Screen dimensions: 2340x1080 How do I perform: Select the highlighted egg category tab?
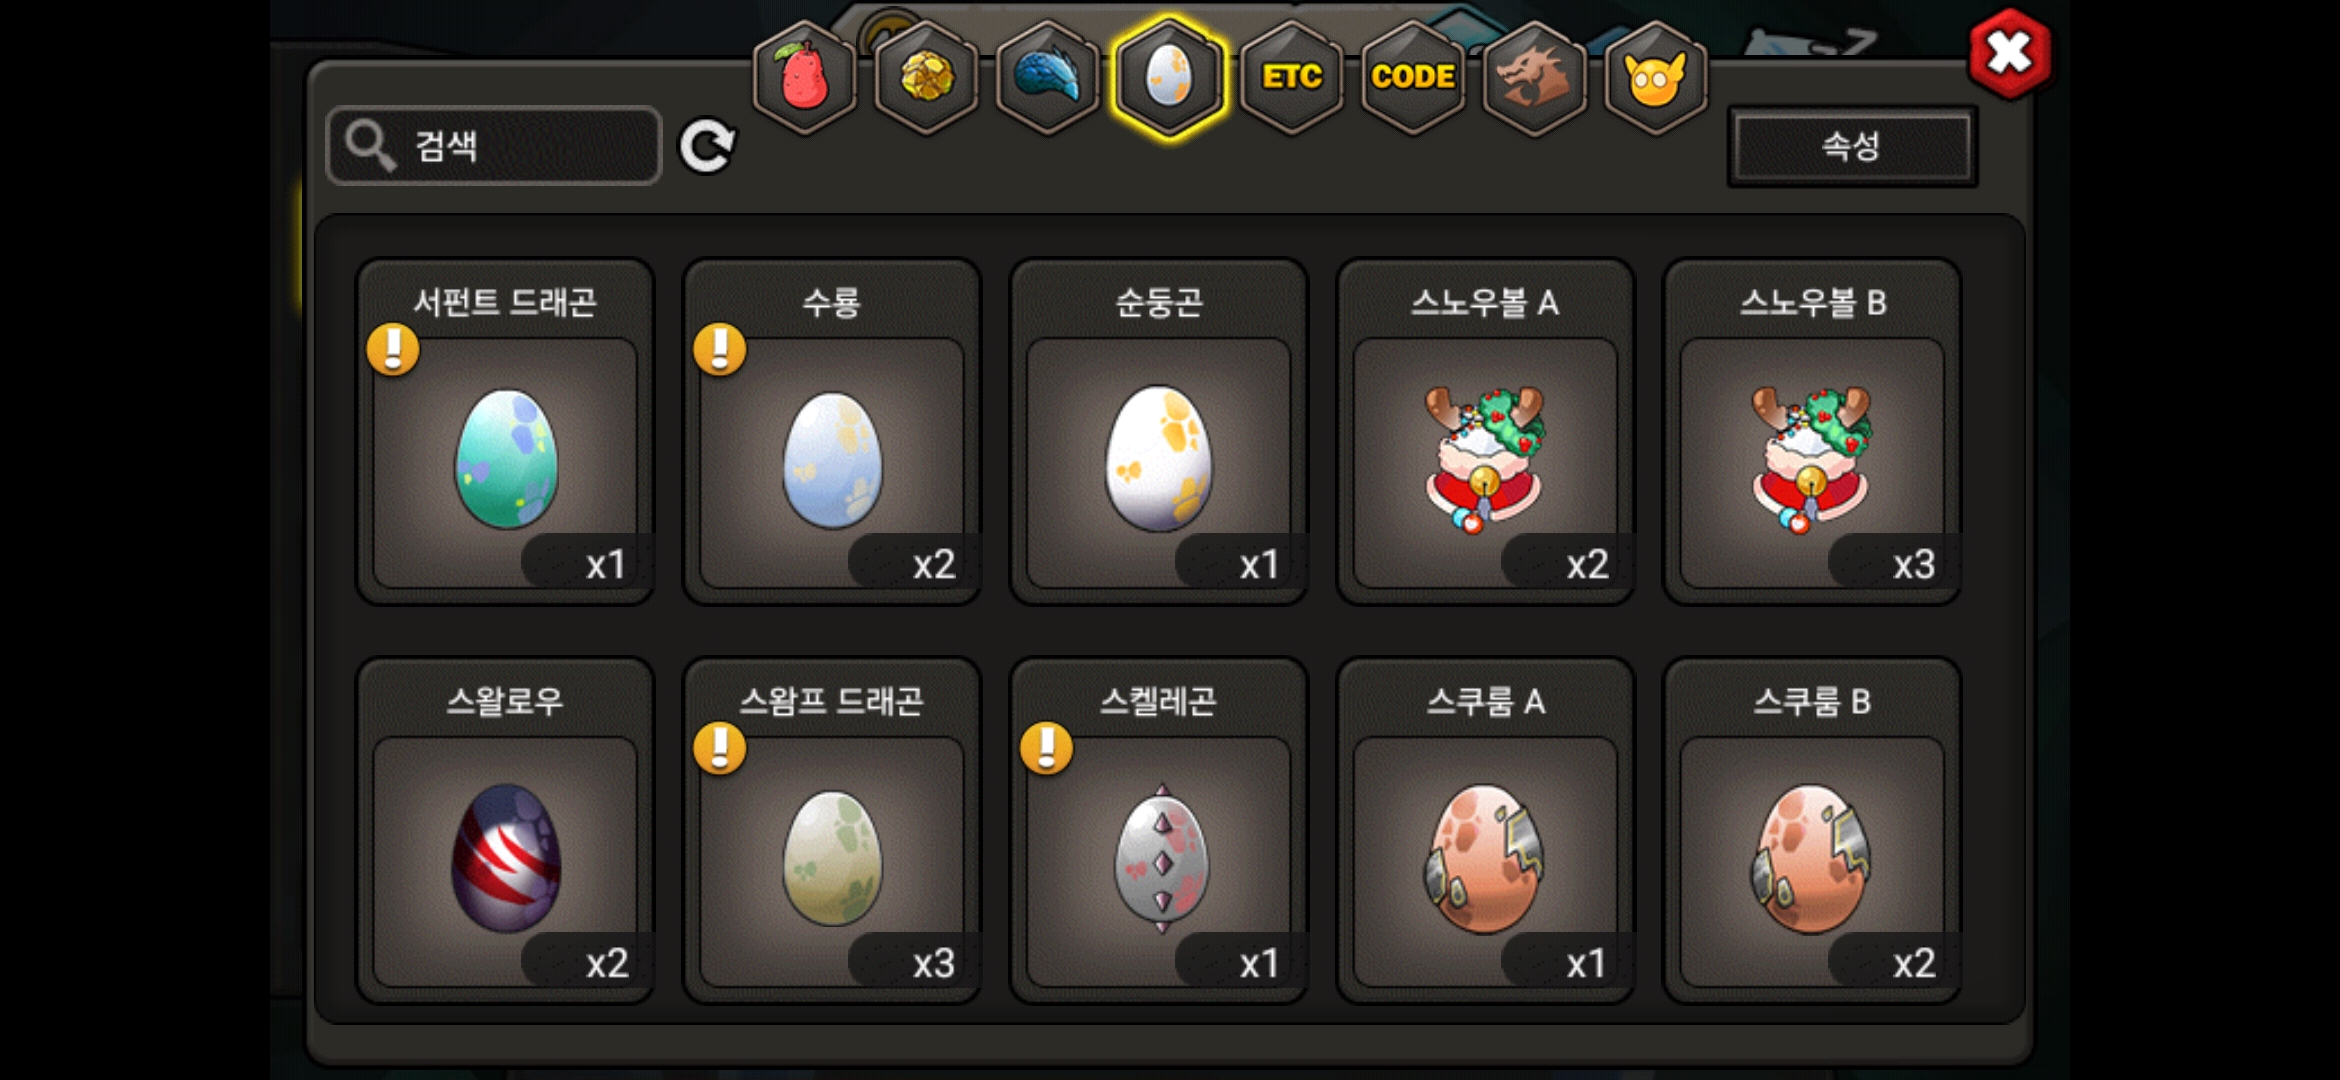(x=1169, y=78)
